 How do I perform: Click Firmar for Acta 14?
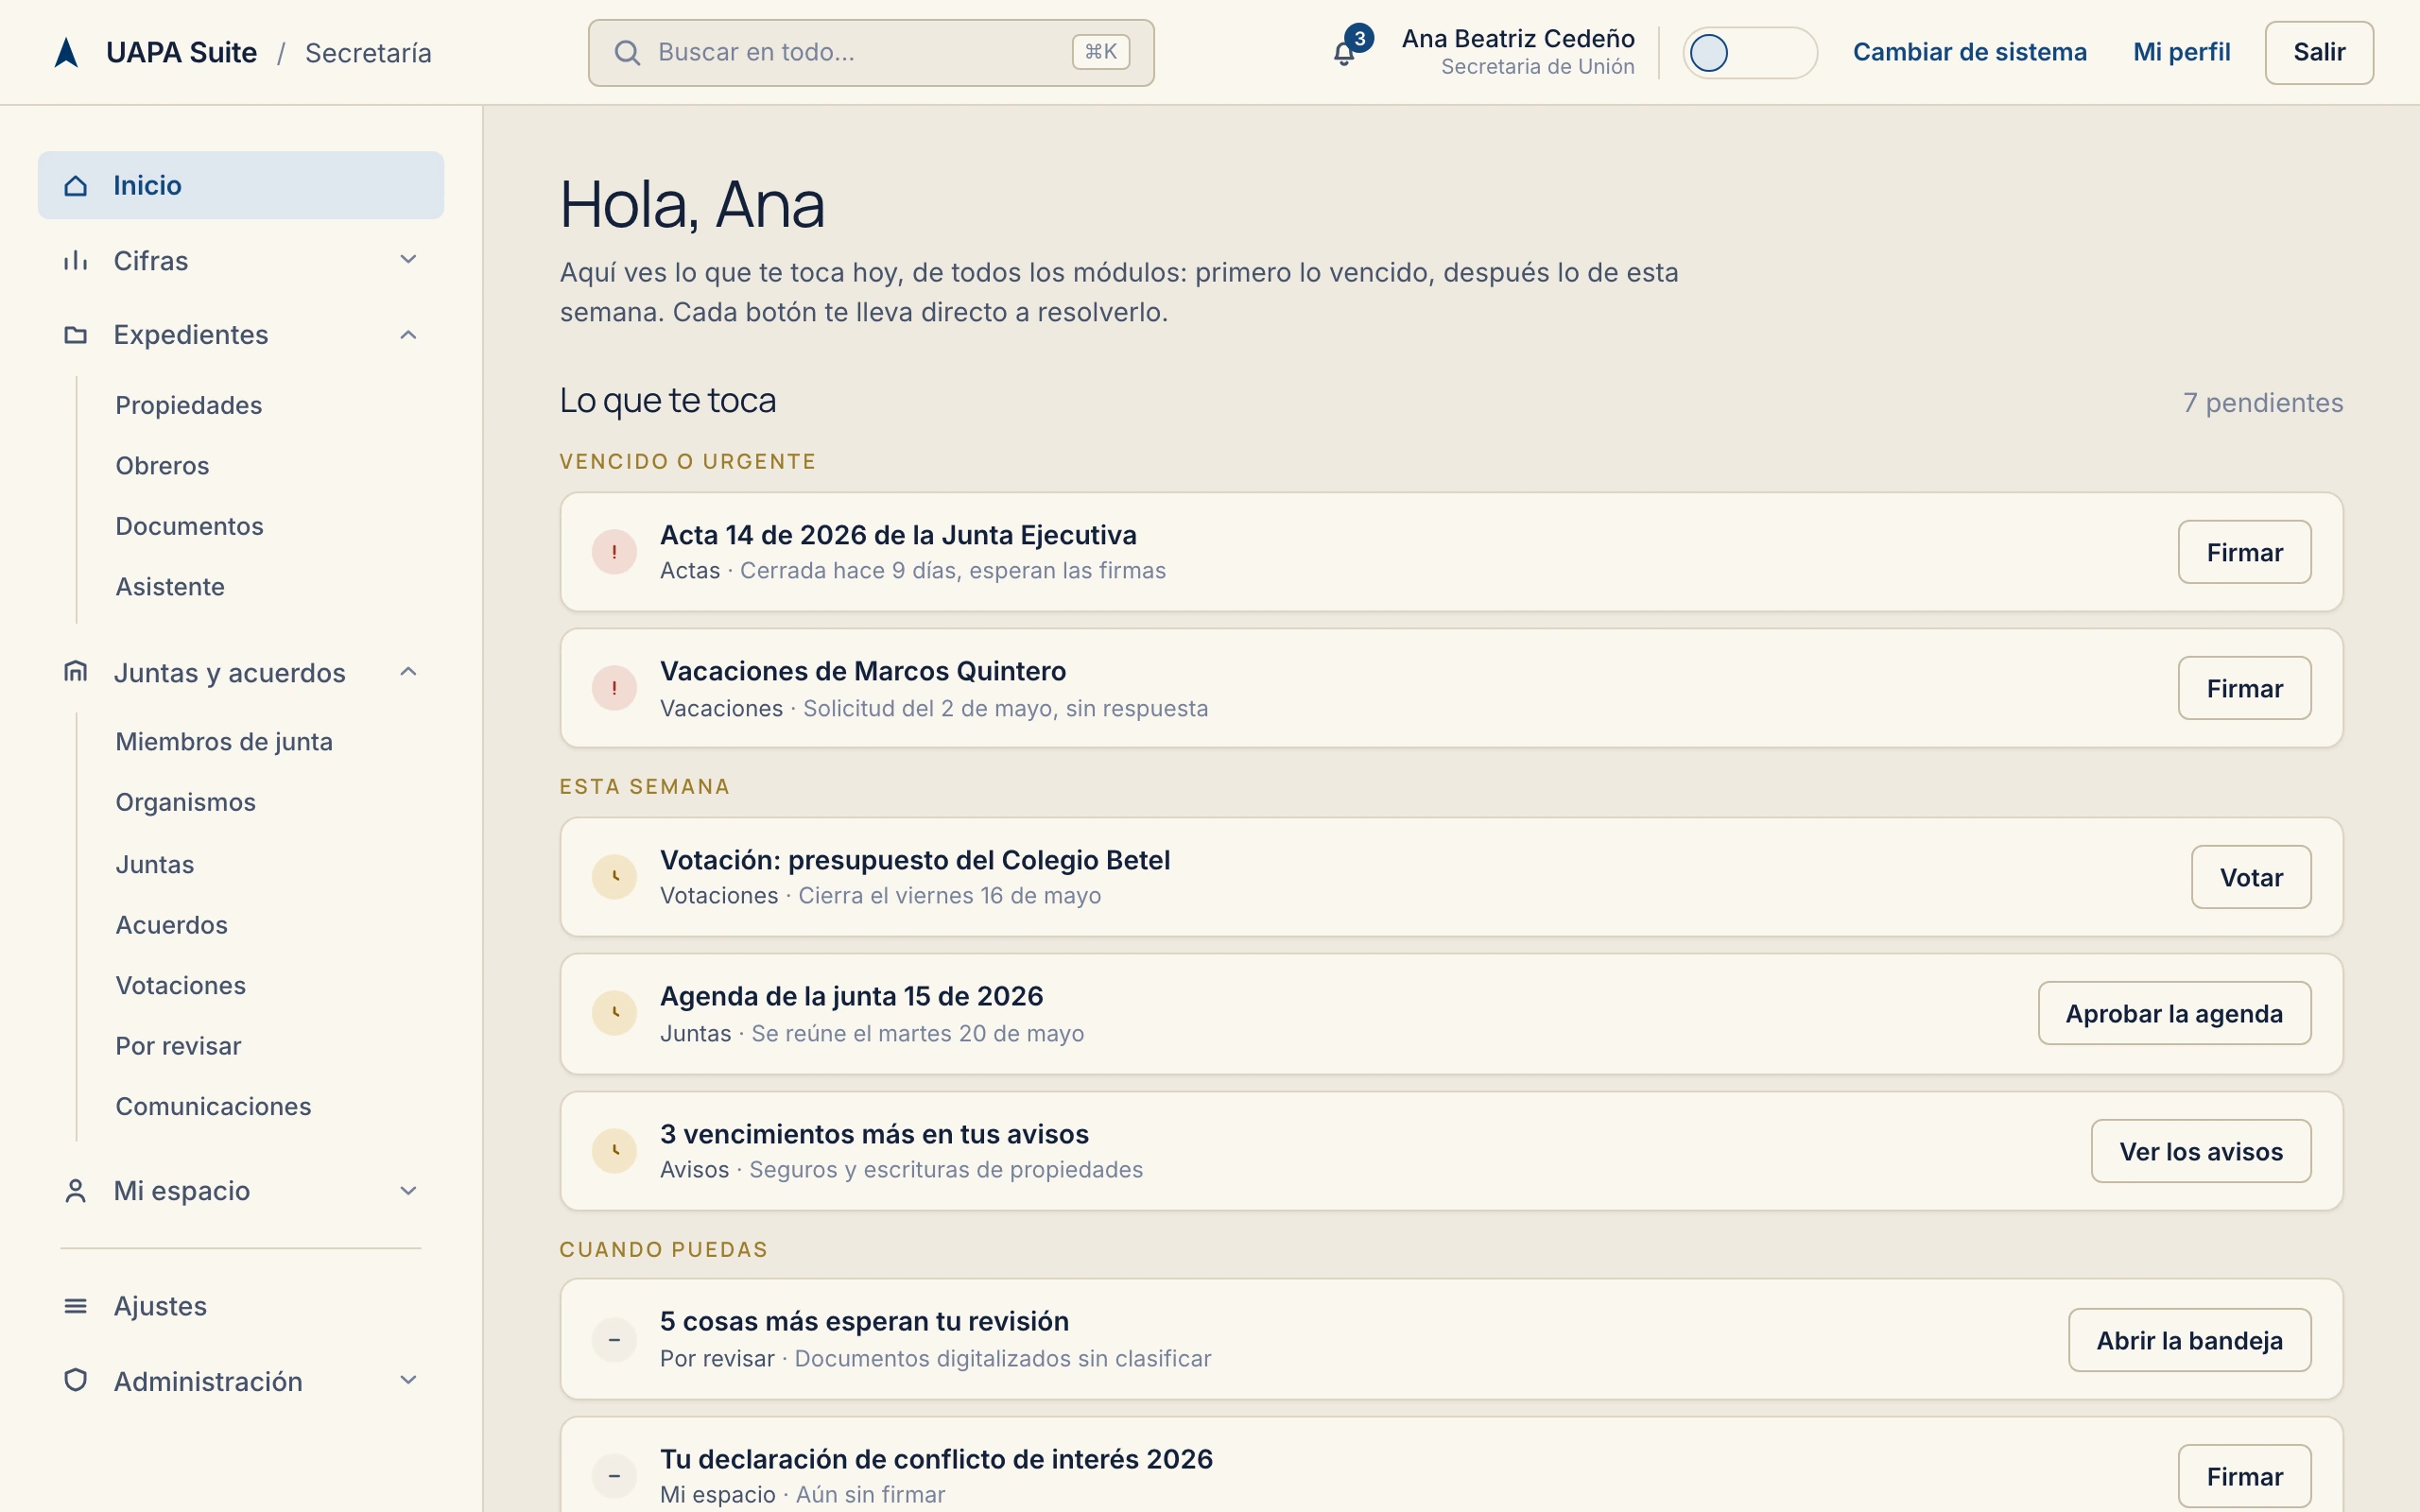pos(2244,552)
